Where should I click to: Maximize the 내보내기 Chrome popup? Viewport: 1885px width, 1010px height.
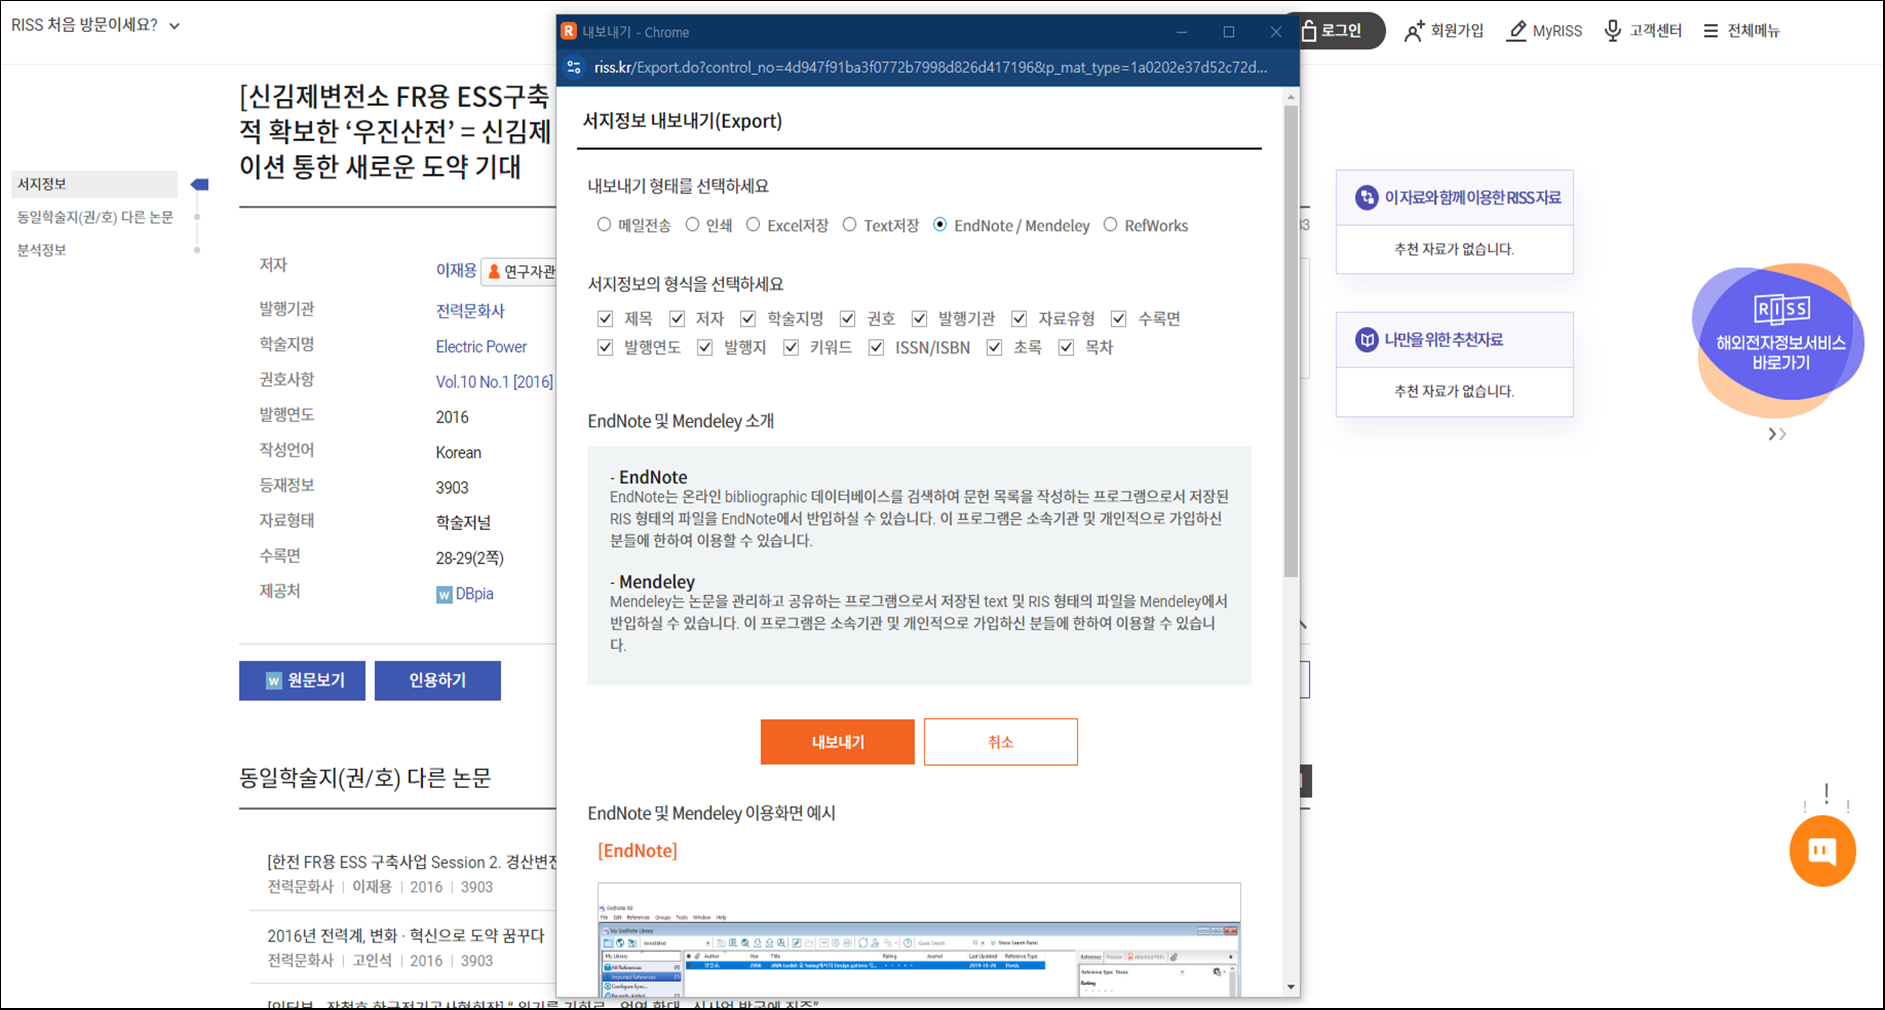(x=1229, y=32)
